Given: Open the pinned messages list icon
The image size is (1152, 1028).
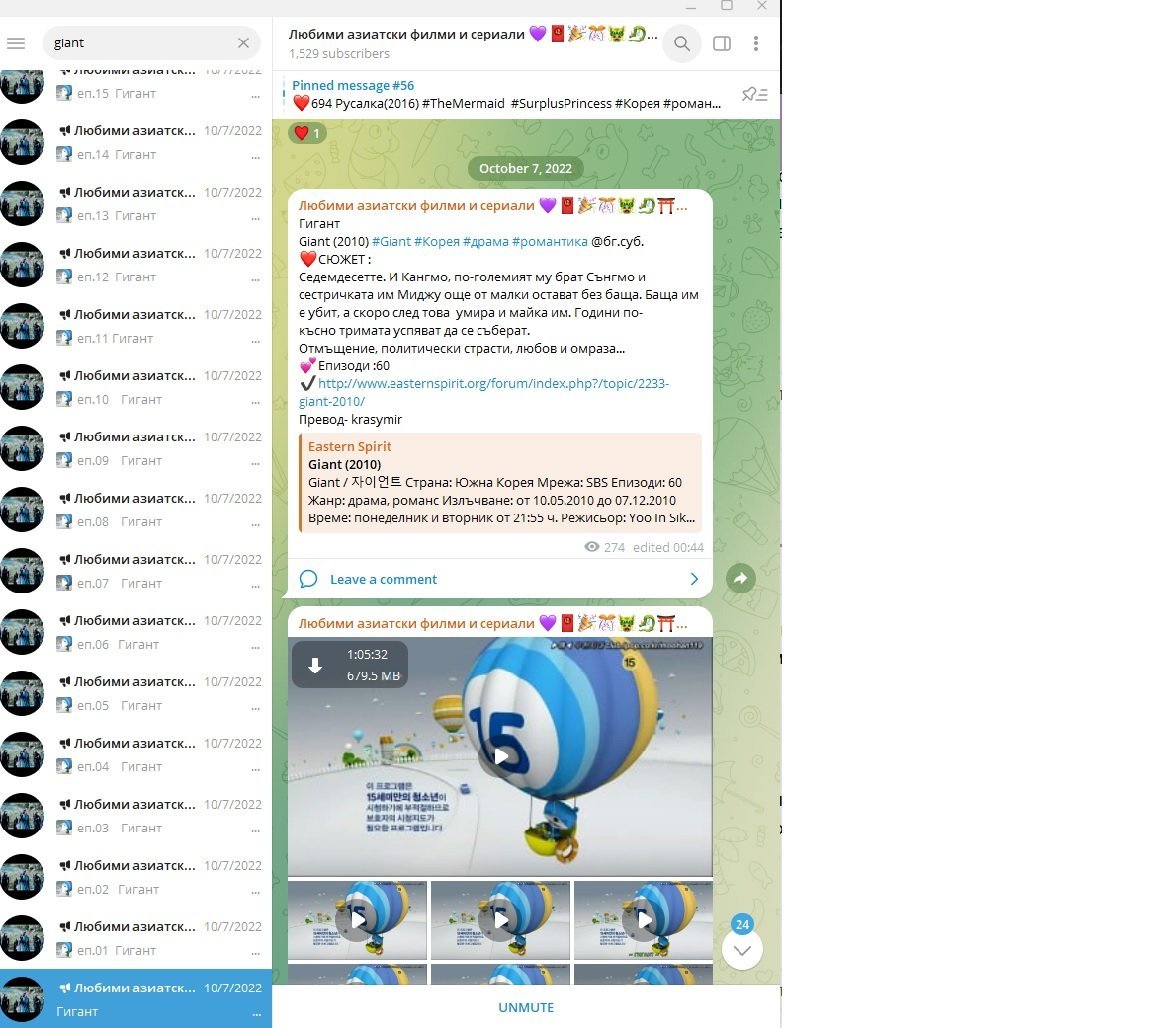Looking at the screenshot, I should (x=754, y=95).
